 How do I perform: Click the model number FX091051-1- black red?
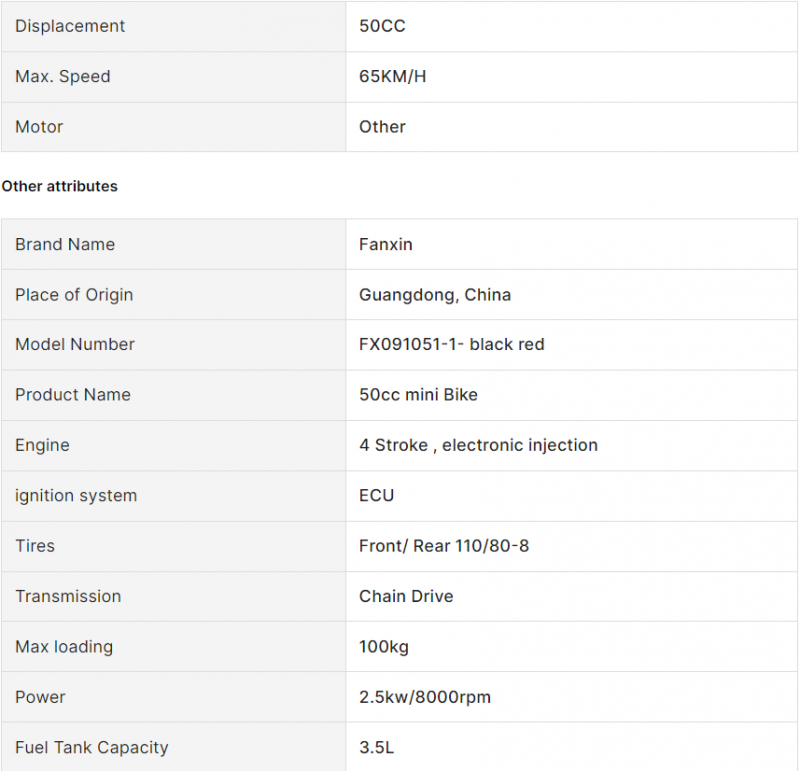click(x=452, y=344)
